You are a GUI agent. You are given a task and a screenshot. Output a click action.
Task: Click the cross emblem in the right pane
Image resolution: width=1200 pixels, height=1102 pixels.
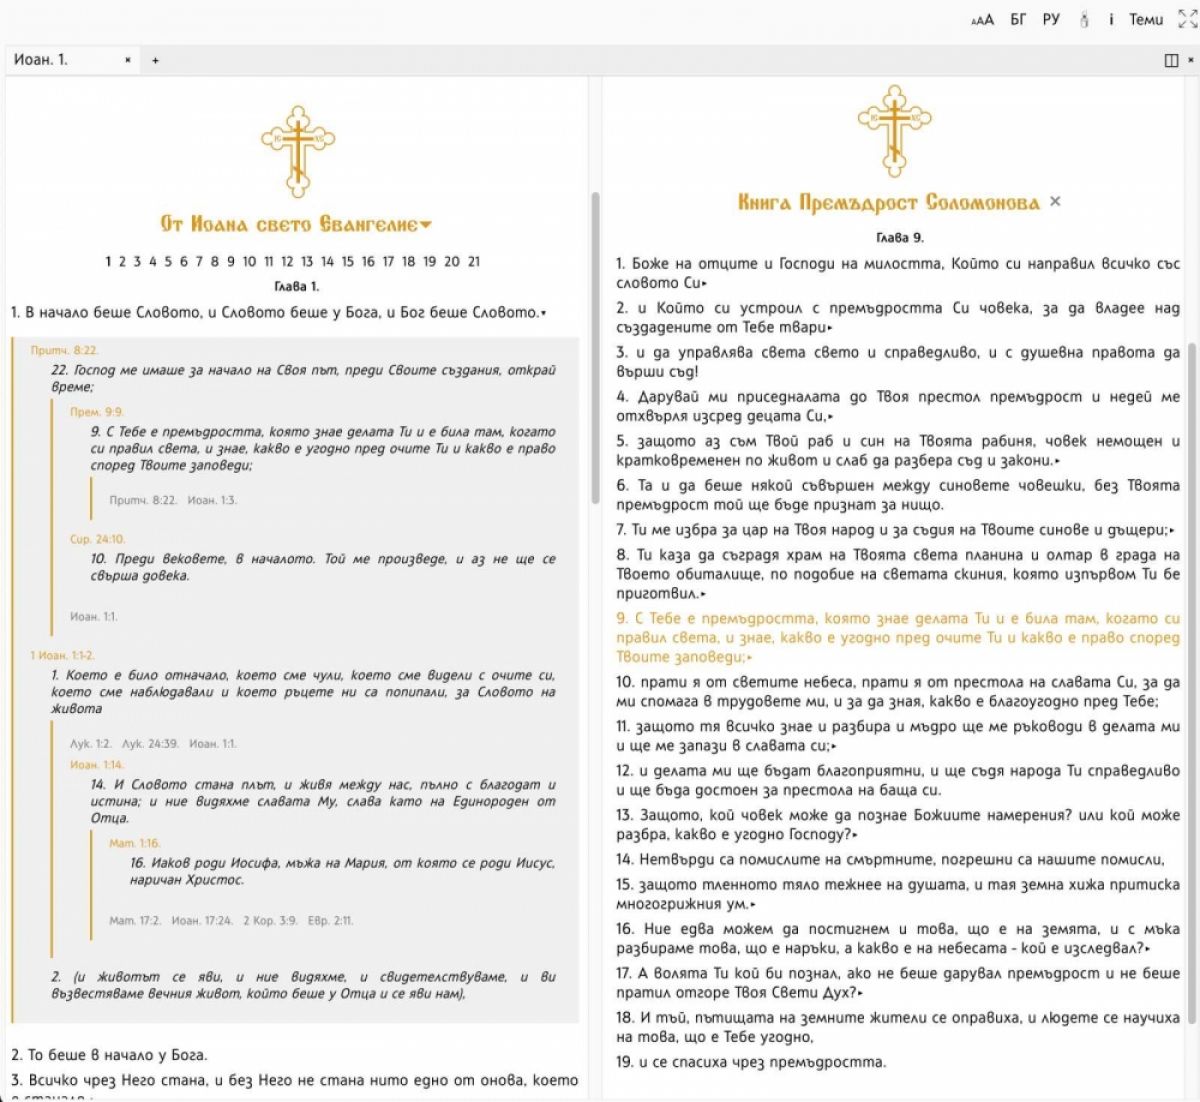tap(895, 130)
